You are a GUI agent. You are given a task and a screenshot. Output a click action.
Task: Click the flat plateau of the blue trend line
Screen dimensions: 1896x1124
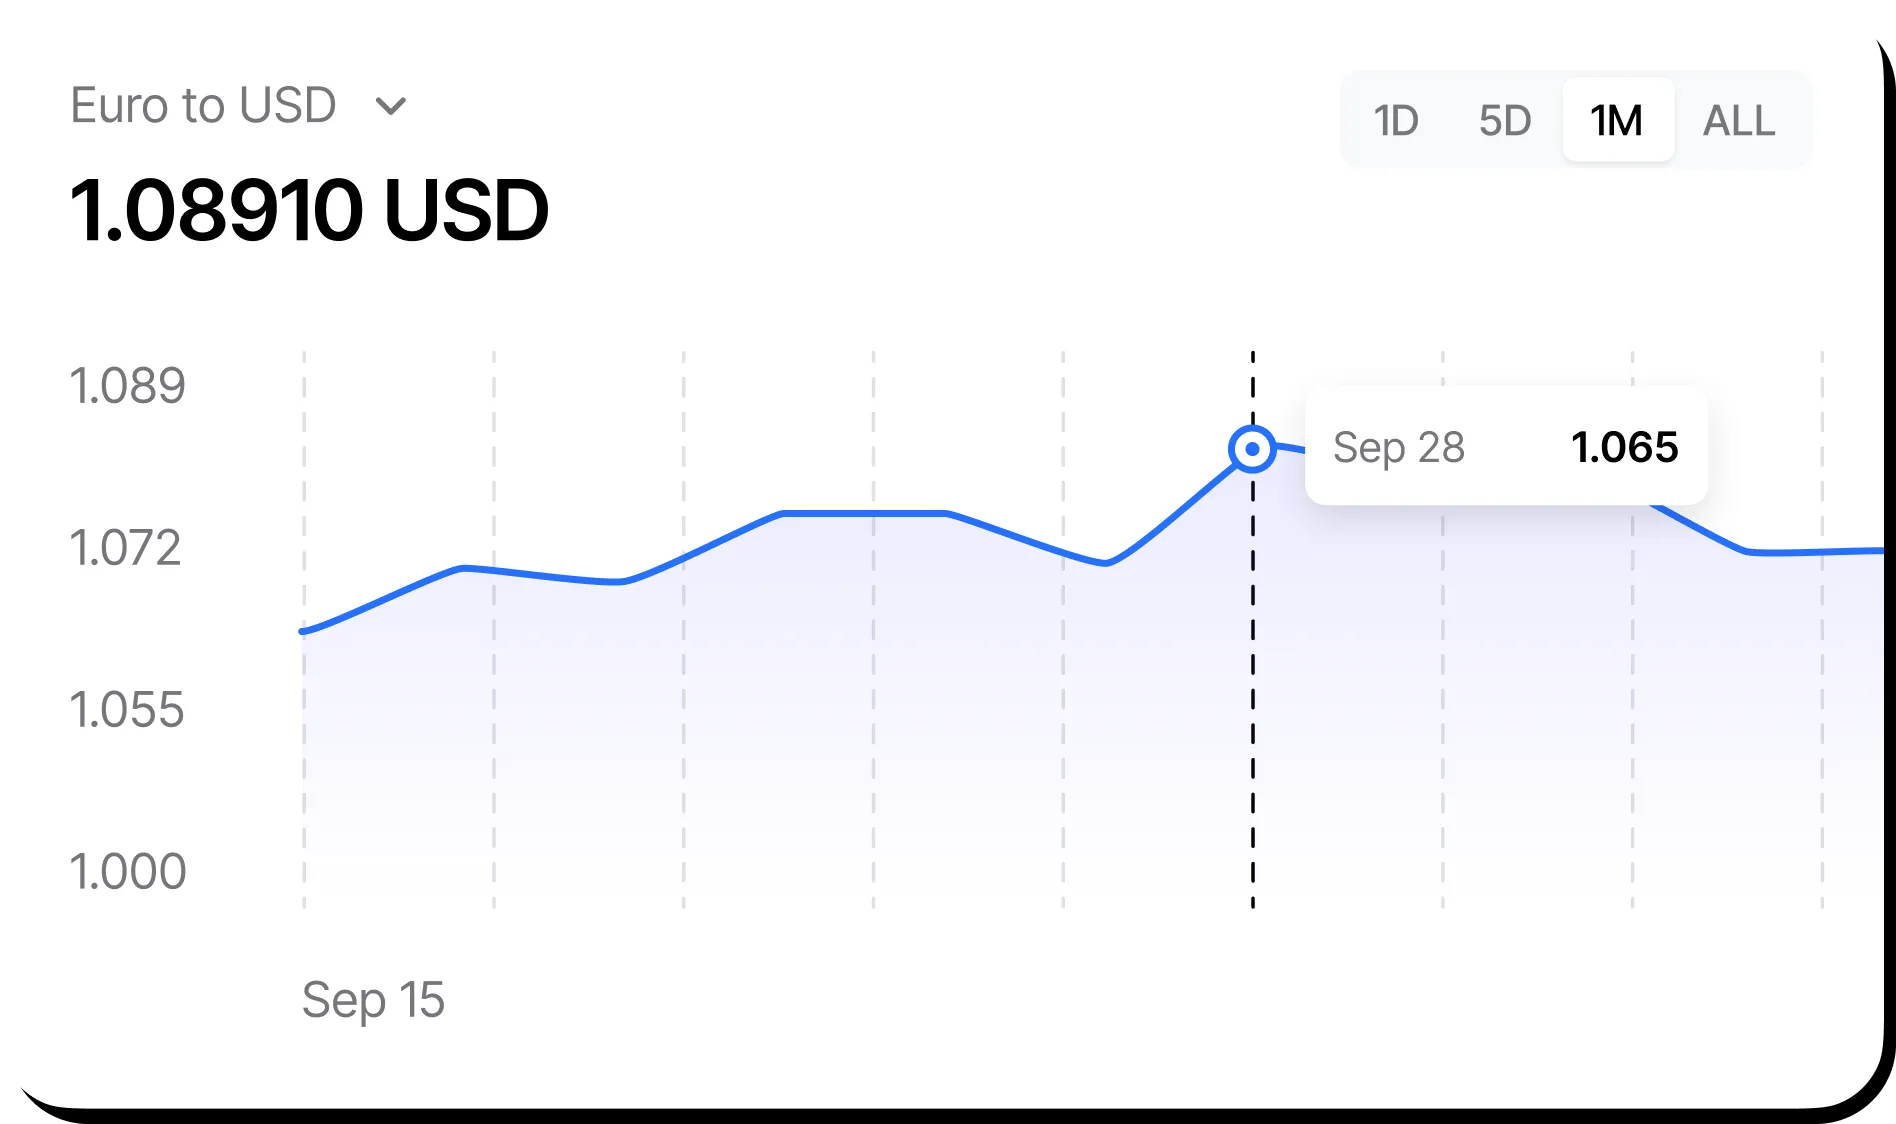(865, 513)
